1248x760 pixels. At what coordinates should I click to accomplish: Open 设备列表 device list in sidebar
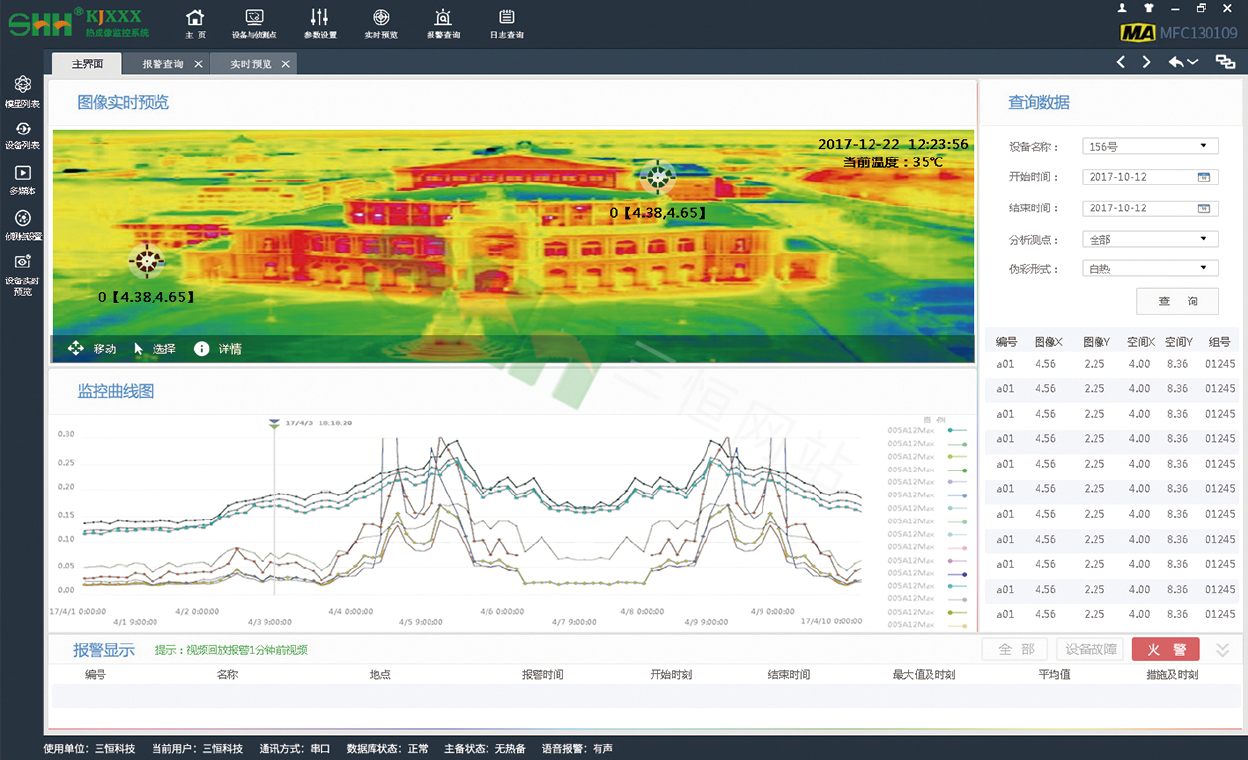(22, 135)
